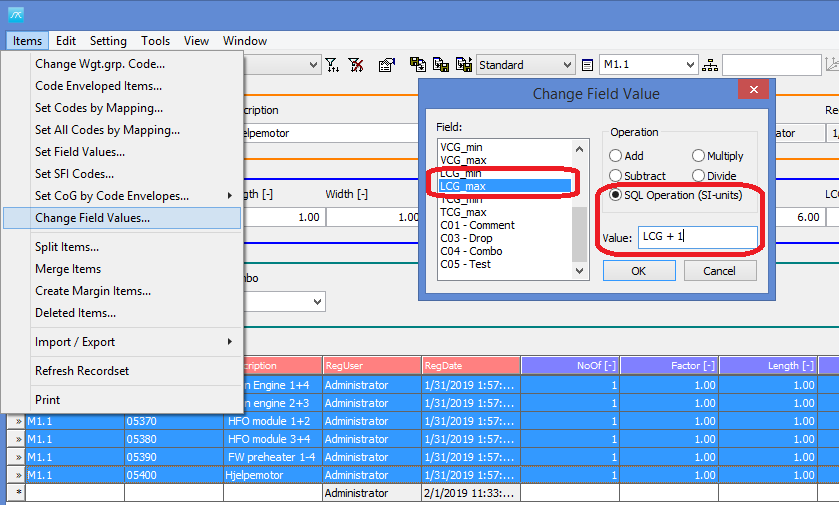Open the properties clipboard toolbar icon

pos(386,65)
